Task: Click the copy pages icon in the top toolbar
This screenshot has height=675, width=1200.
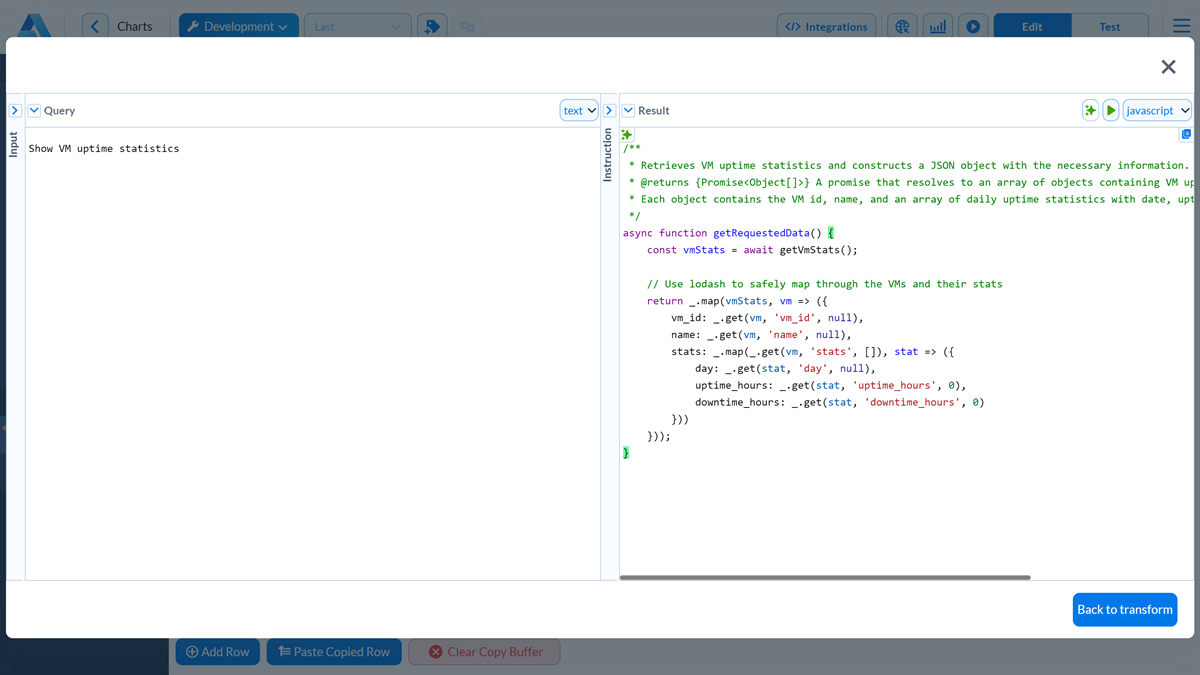Action: [466, 25]
